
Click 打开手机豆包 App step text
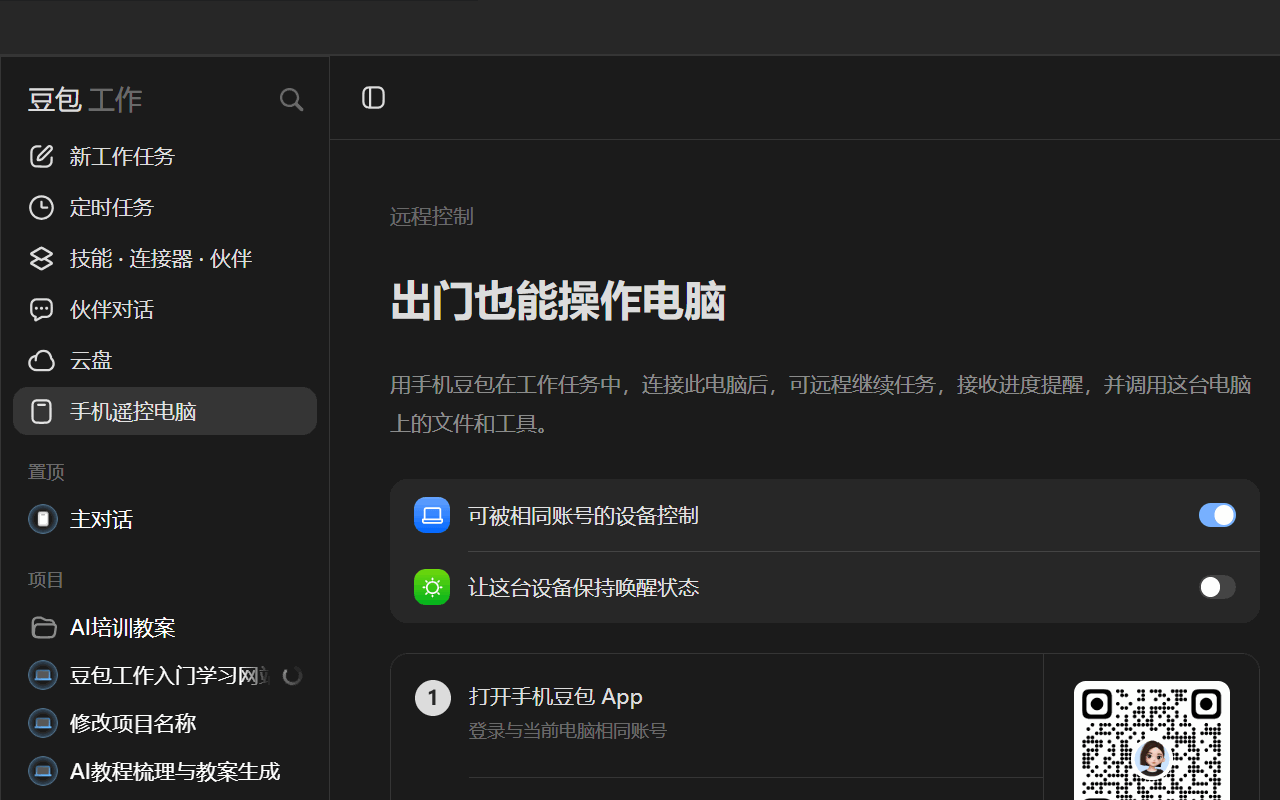(555, 697)
